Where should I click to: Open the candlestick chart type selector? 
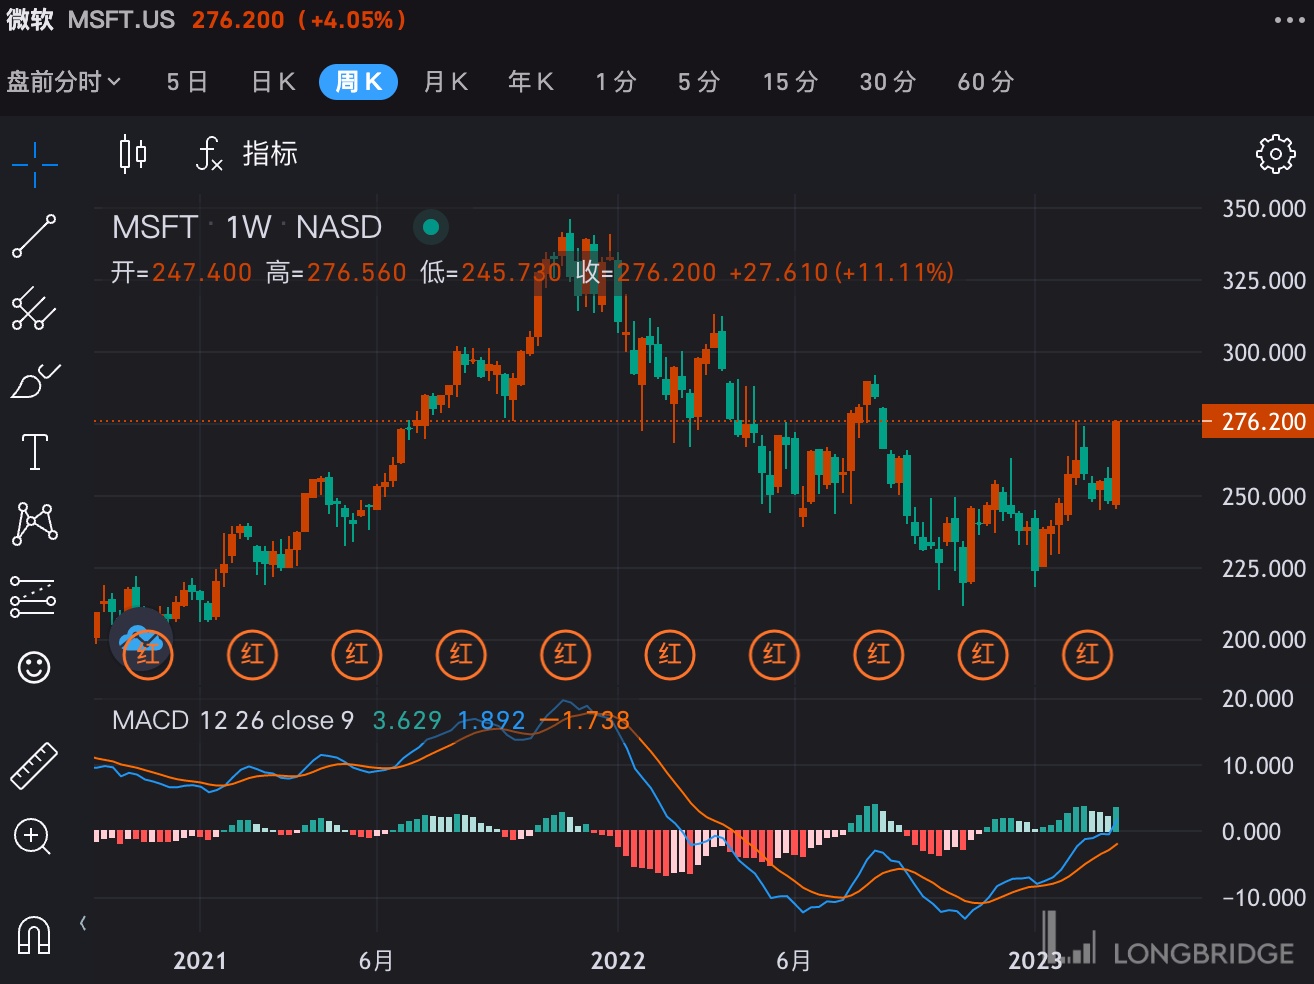pyautogui.click(x=132, y=154)
